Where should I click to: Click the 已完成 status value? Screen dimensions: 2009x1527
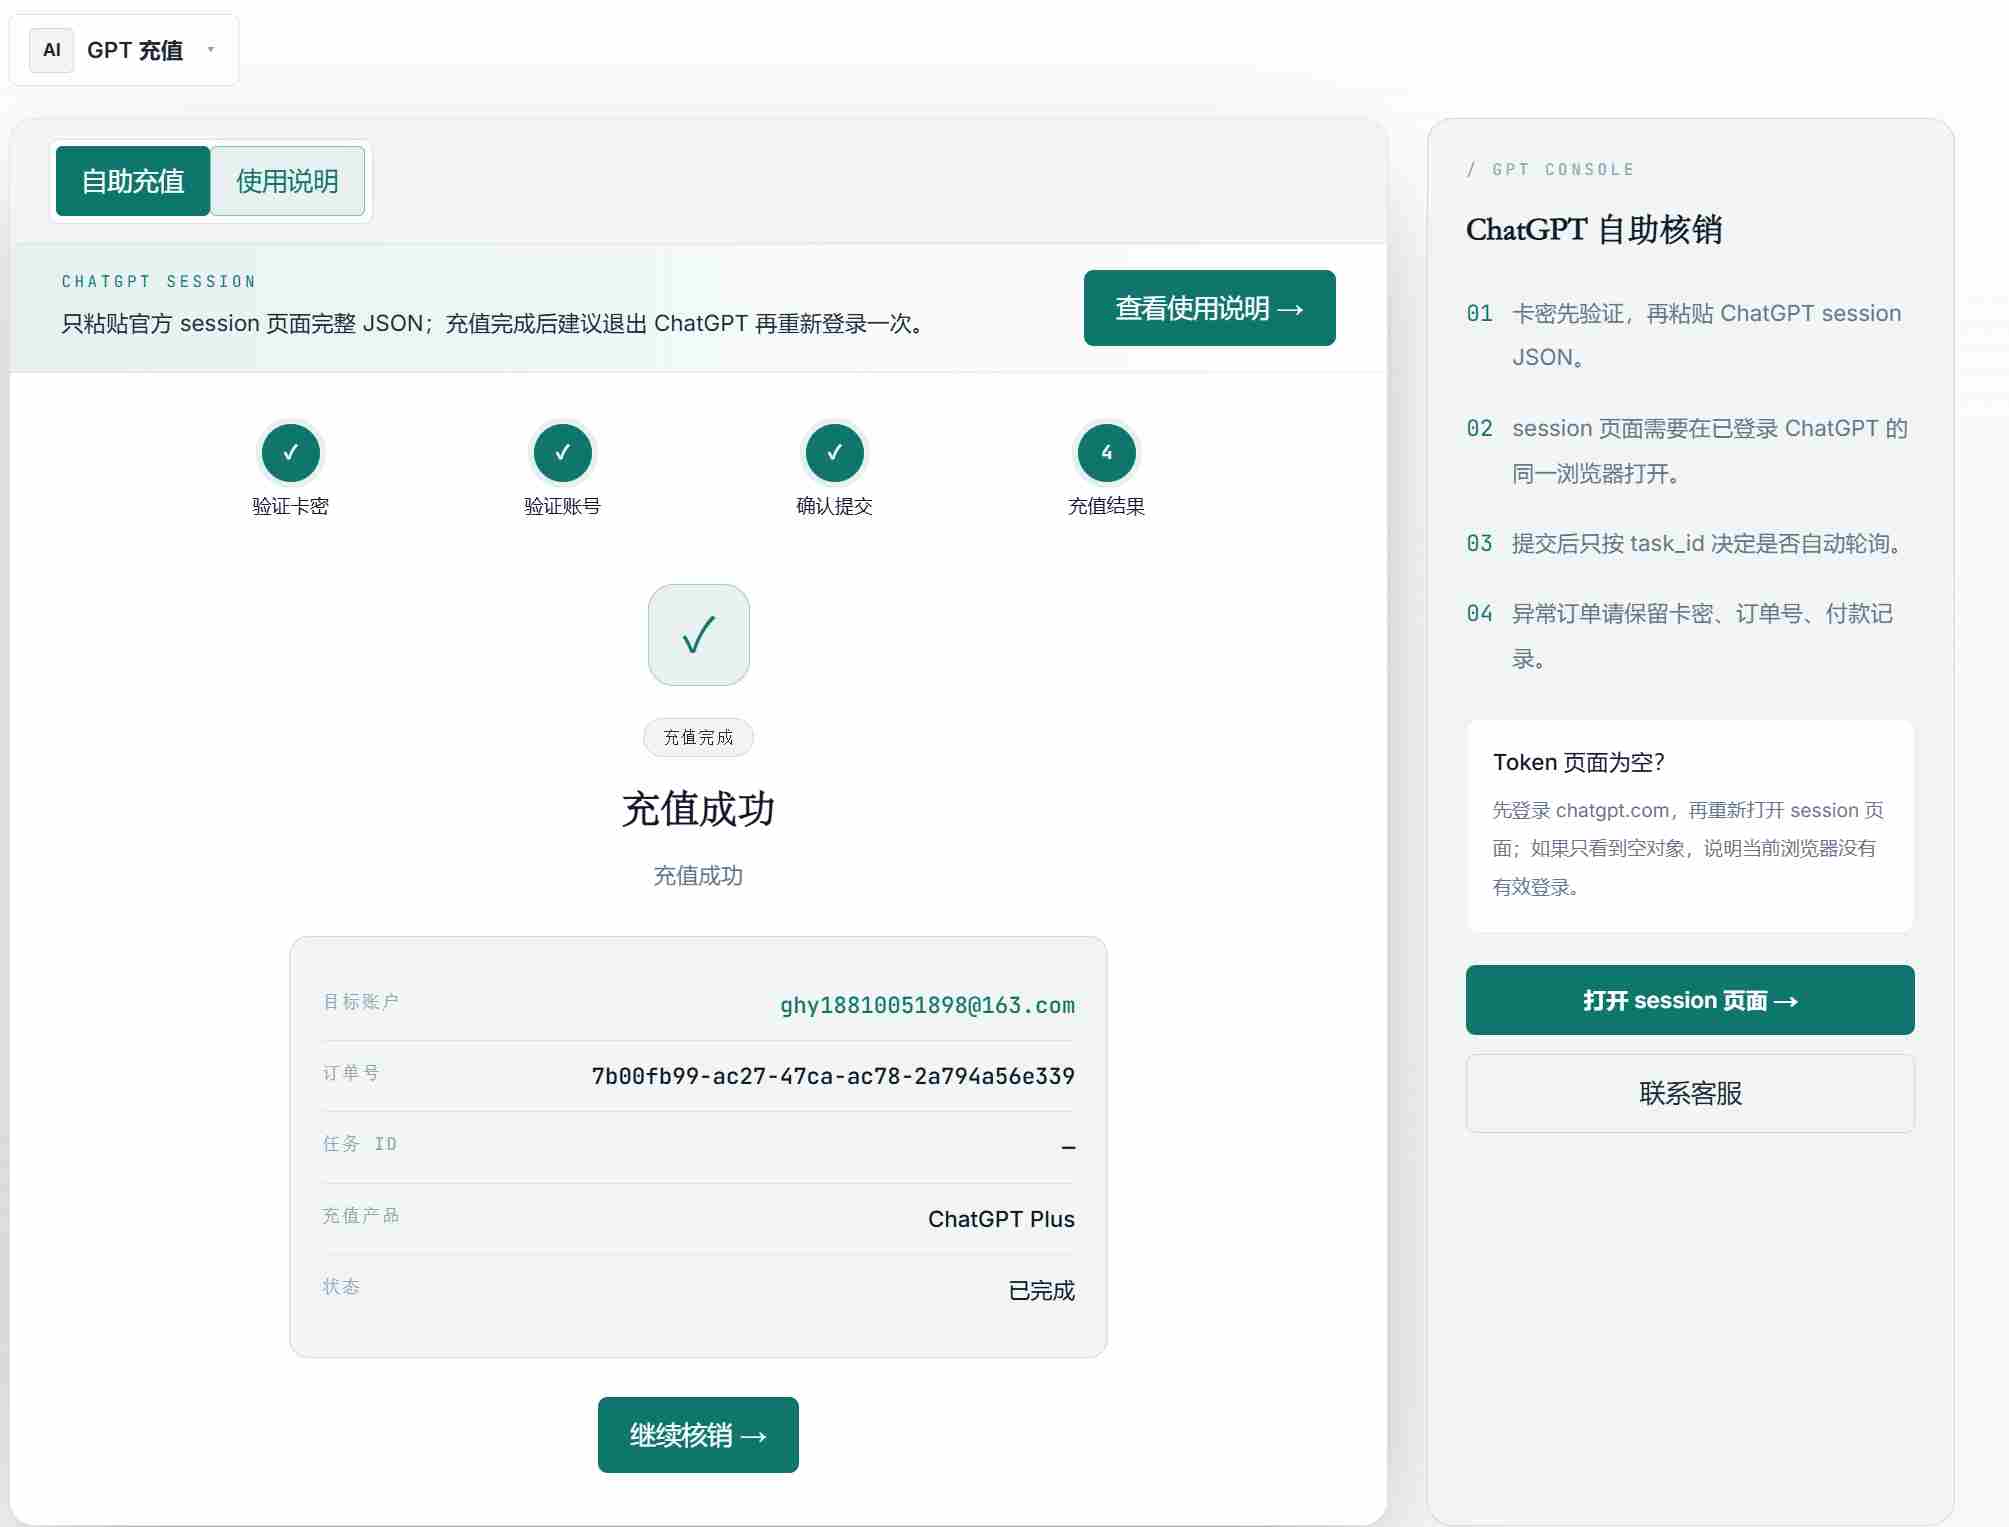click(x=1041, y=1290)
